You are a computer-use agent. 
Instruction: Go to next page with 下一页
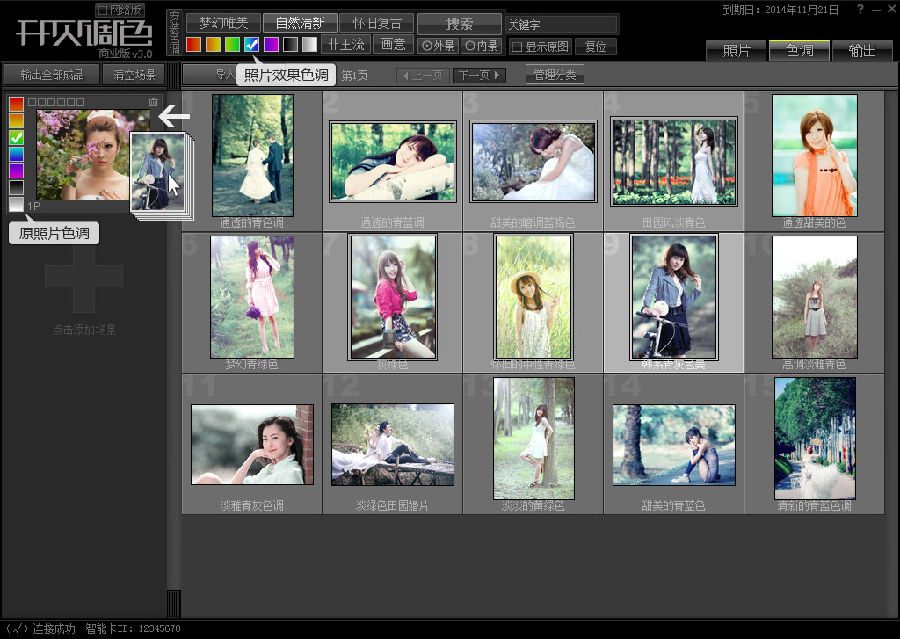[x=479, y=75]
